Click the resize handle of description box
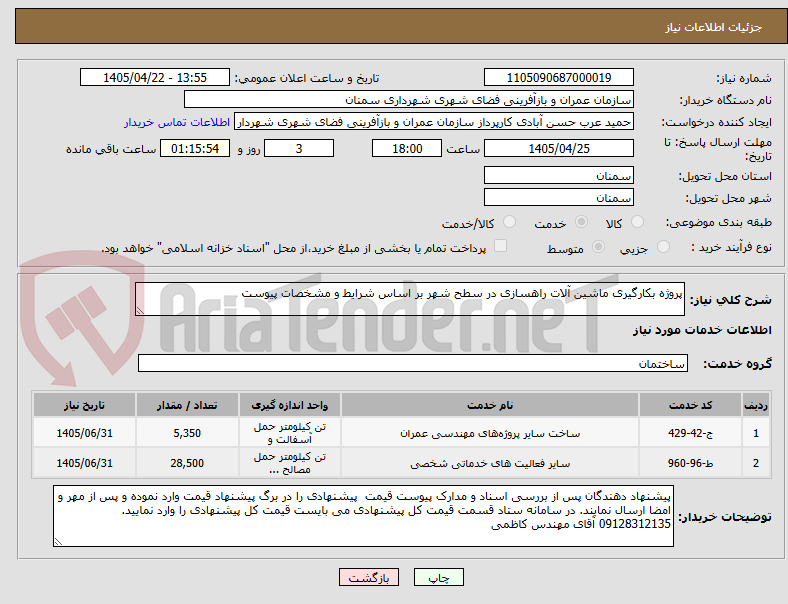This screenshot has height=604, width=788. coord(140,311)
